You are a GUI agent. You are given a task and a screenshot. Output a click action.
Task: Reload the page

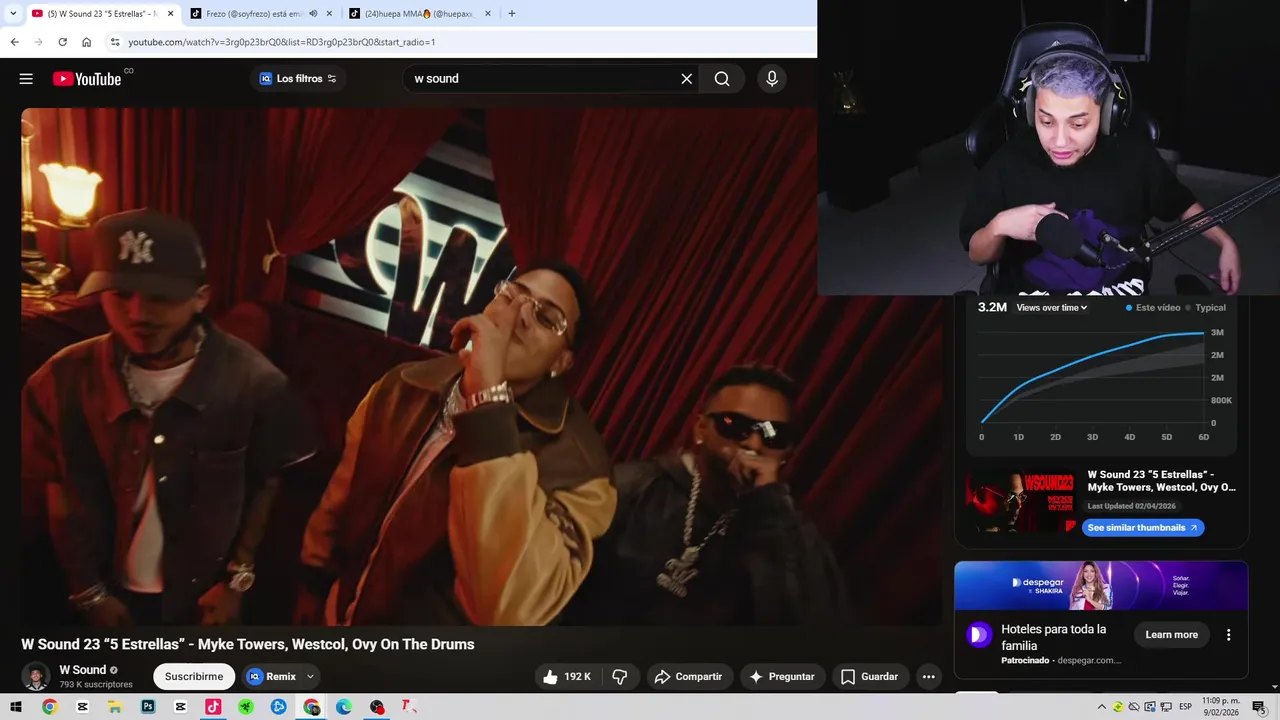(62, 42)
